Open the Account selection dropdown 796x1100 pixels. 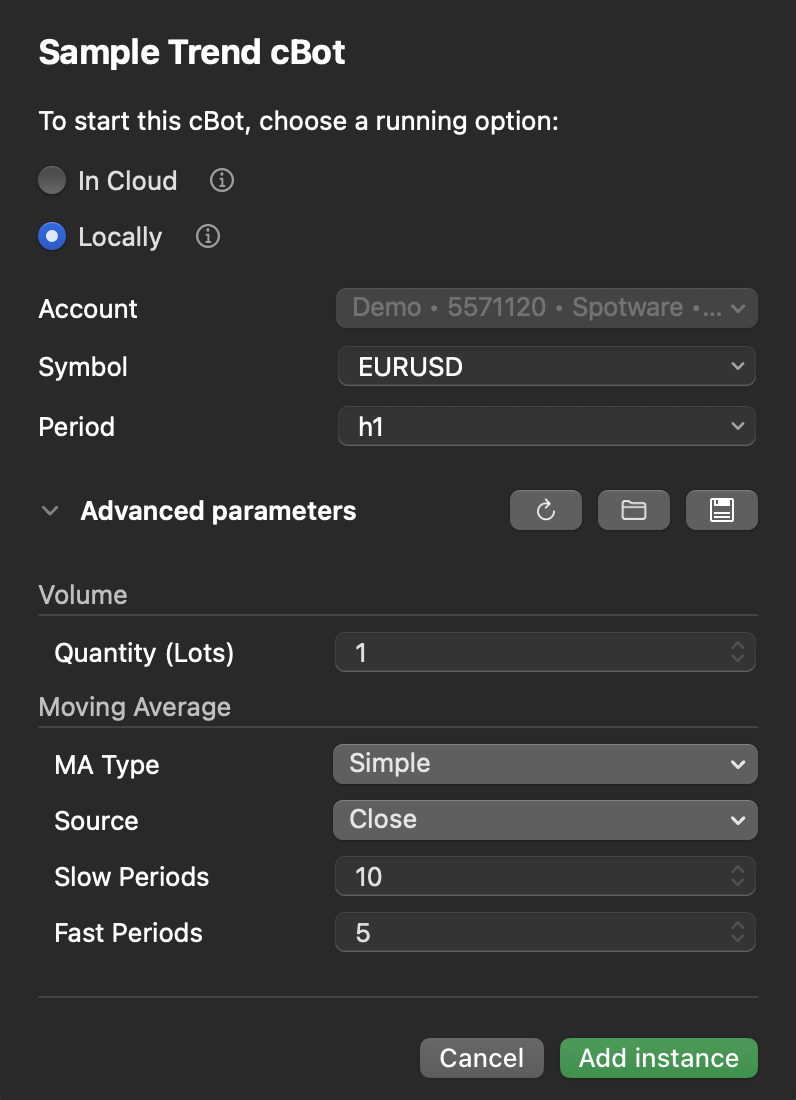[x=546, y=307]
